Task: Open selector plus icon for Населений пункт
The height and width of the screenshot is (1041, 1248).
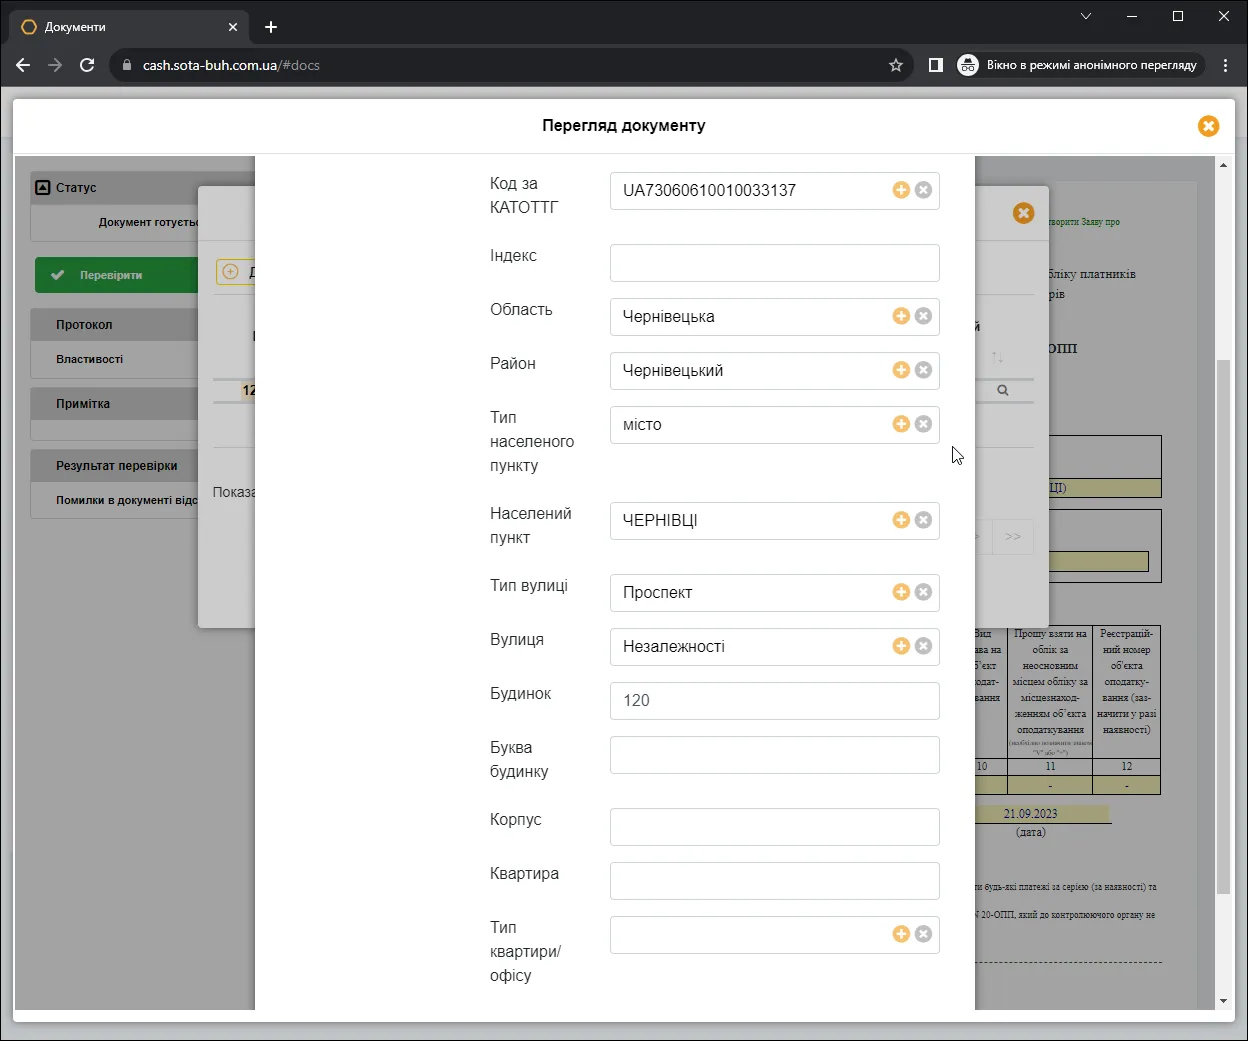Action: [901, 520]
